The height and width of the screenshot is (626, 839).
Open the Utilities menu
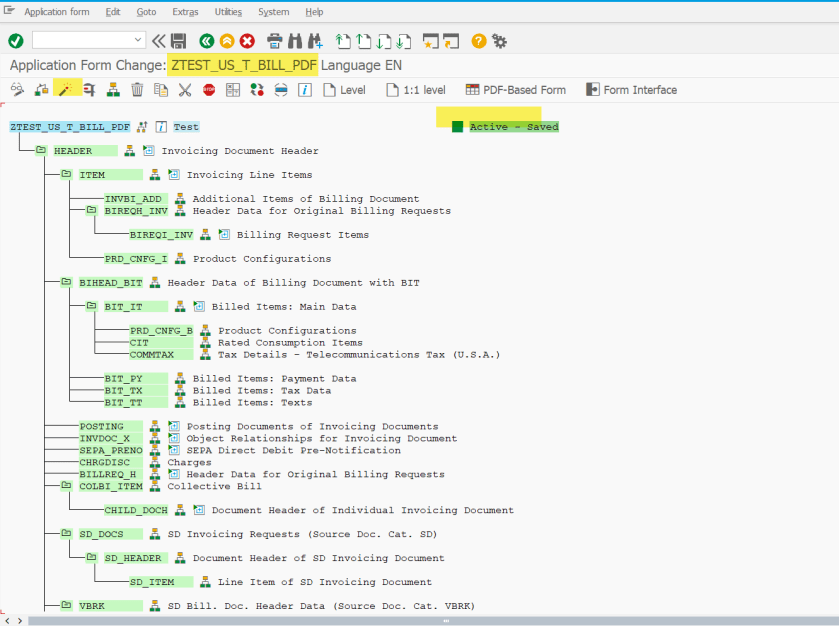pyautogui.click(x=228, y=12)
